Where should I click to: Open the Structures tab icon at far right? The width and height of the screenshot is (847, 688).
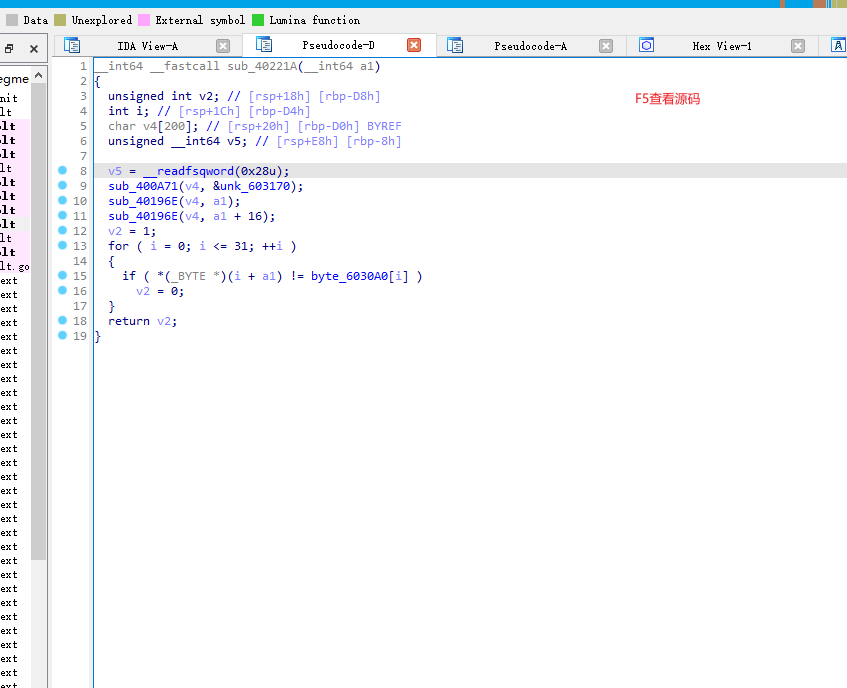(x=838, y=45)
